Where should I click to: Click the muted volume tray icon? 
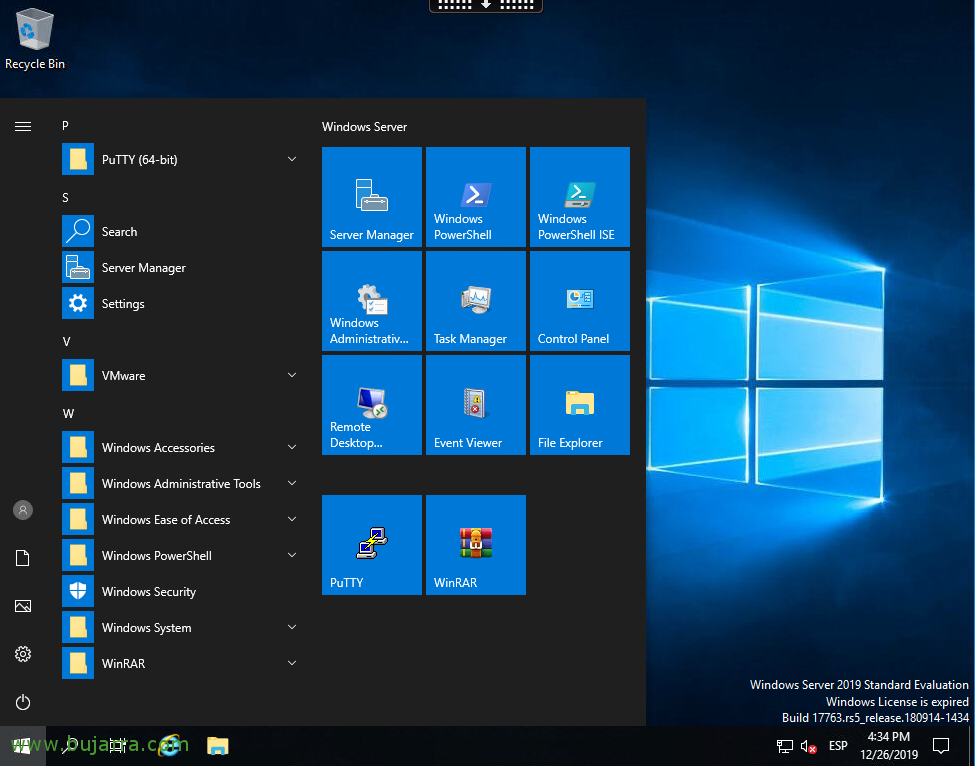808,746
